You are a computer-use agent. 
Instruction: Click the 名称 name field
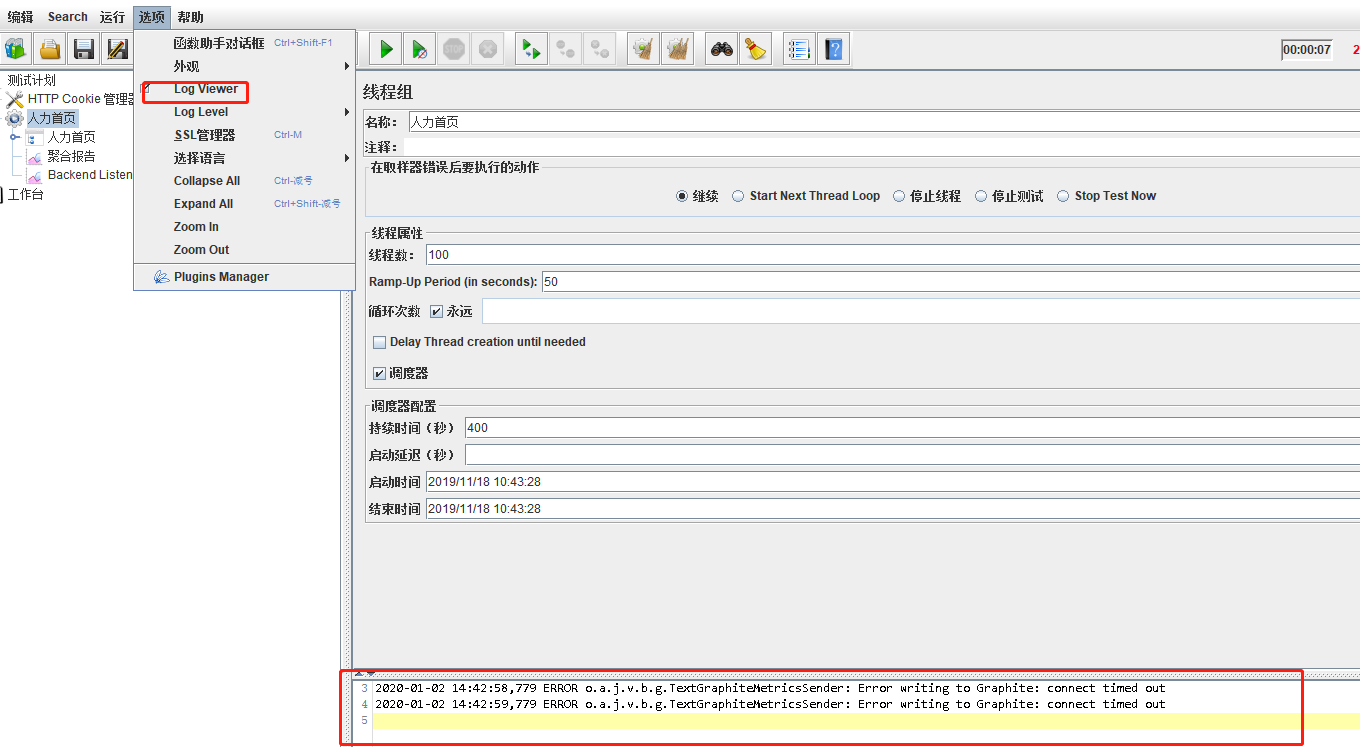[x=884, y=122]
